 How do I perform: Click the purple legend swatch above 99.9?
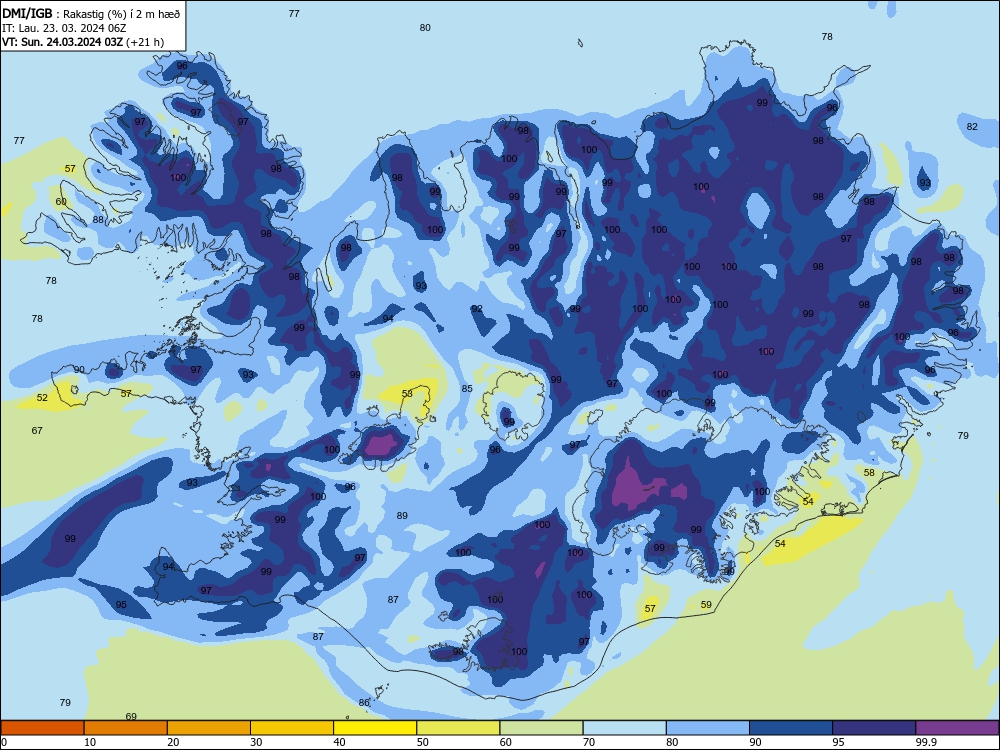coord(957,728)
